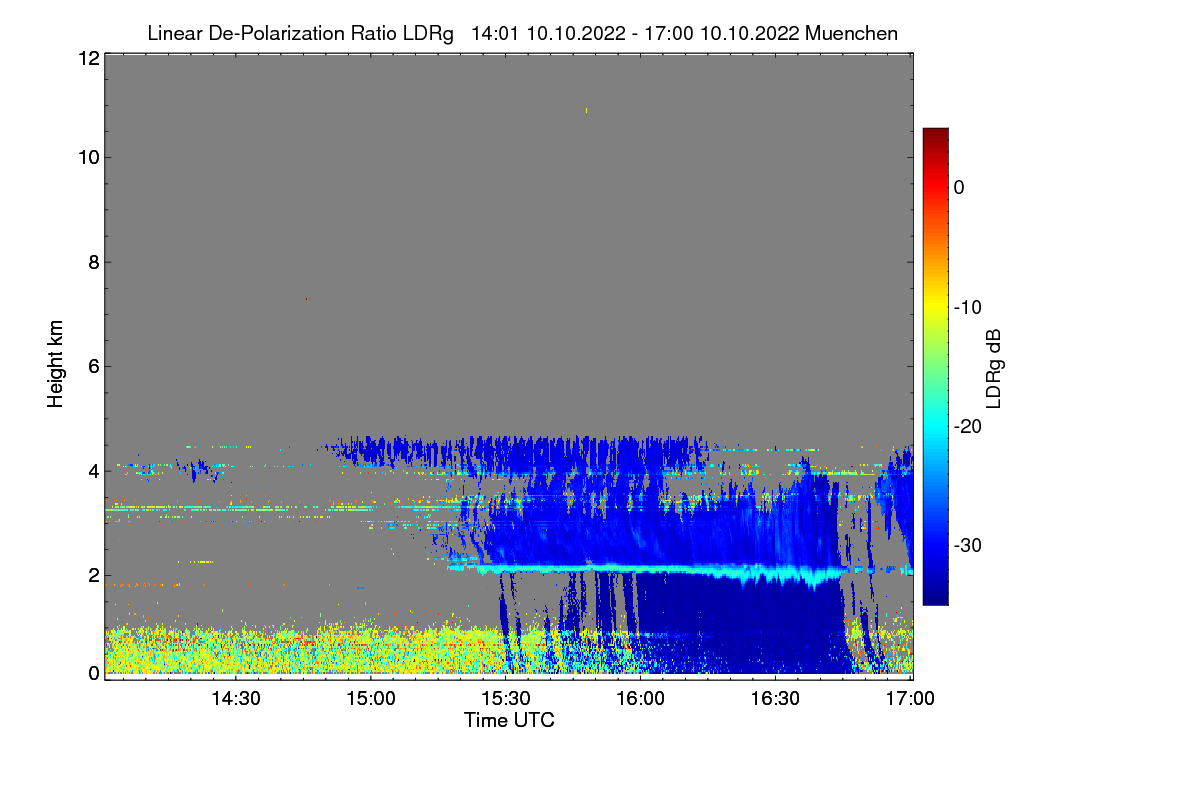Click the height tick label '6'
1200x800 pixels.
[93, 366]
